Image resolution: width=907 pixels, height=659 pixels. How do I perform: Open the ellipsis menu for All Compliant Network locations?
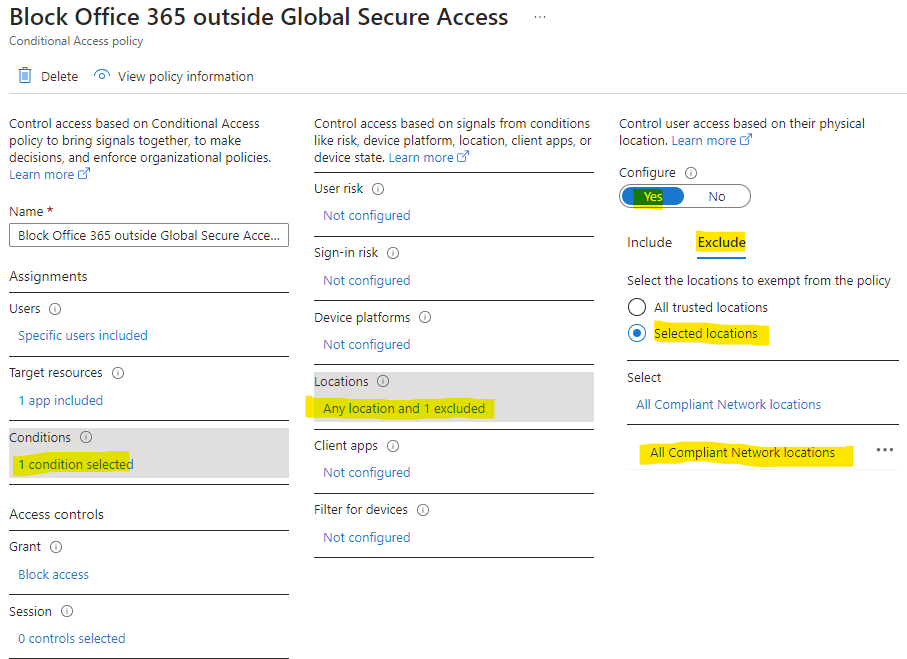(x=884, y=450)
